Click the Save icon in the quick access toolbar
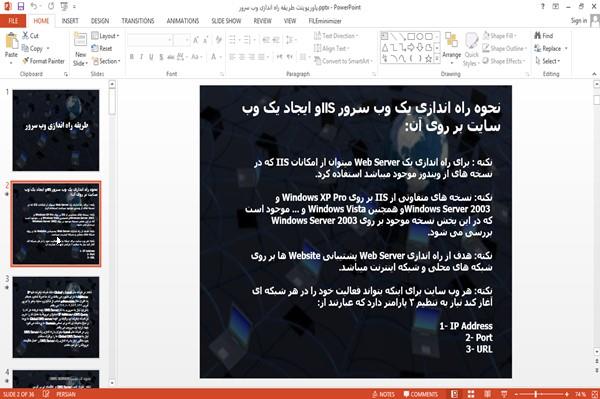 21,6
